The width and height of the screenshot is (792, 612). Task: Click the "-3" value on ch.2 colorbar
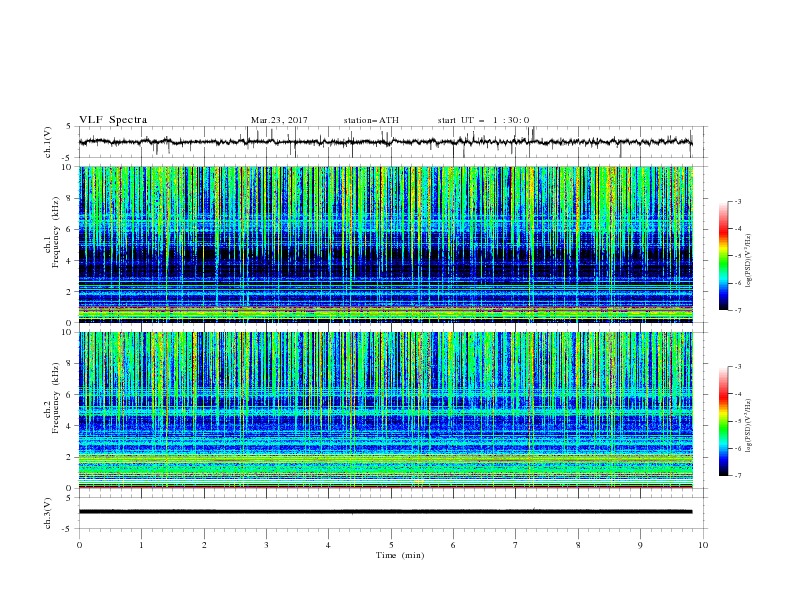click(738, 367)
